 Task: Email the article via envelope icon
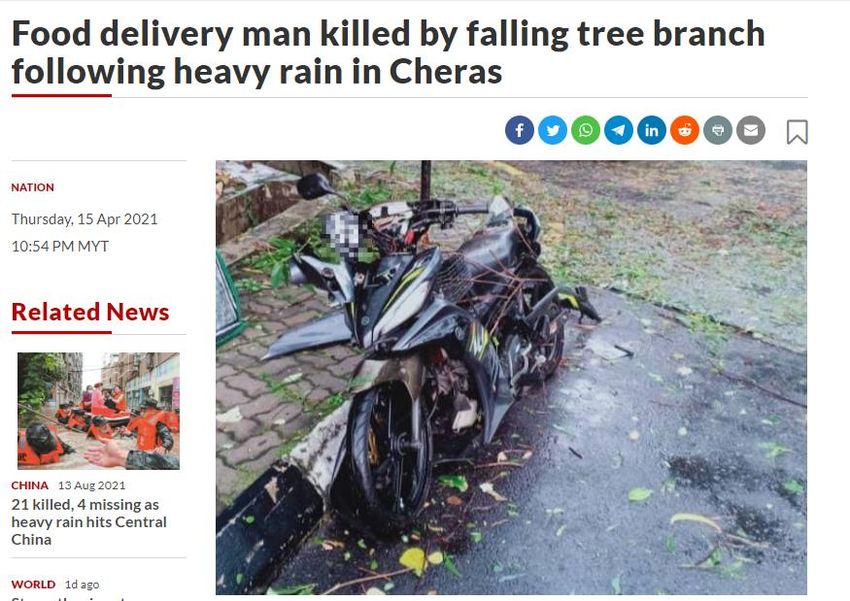751,131
